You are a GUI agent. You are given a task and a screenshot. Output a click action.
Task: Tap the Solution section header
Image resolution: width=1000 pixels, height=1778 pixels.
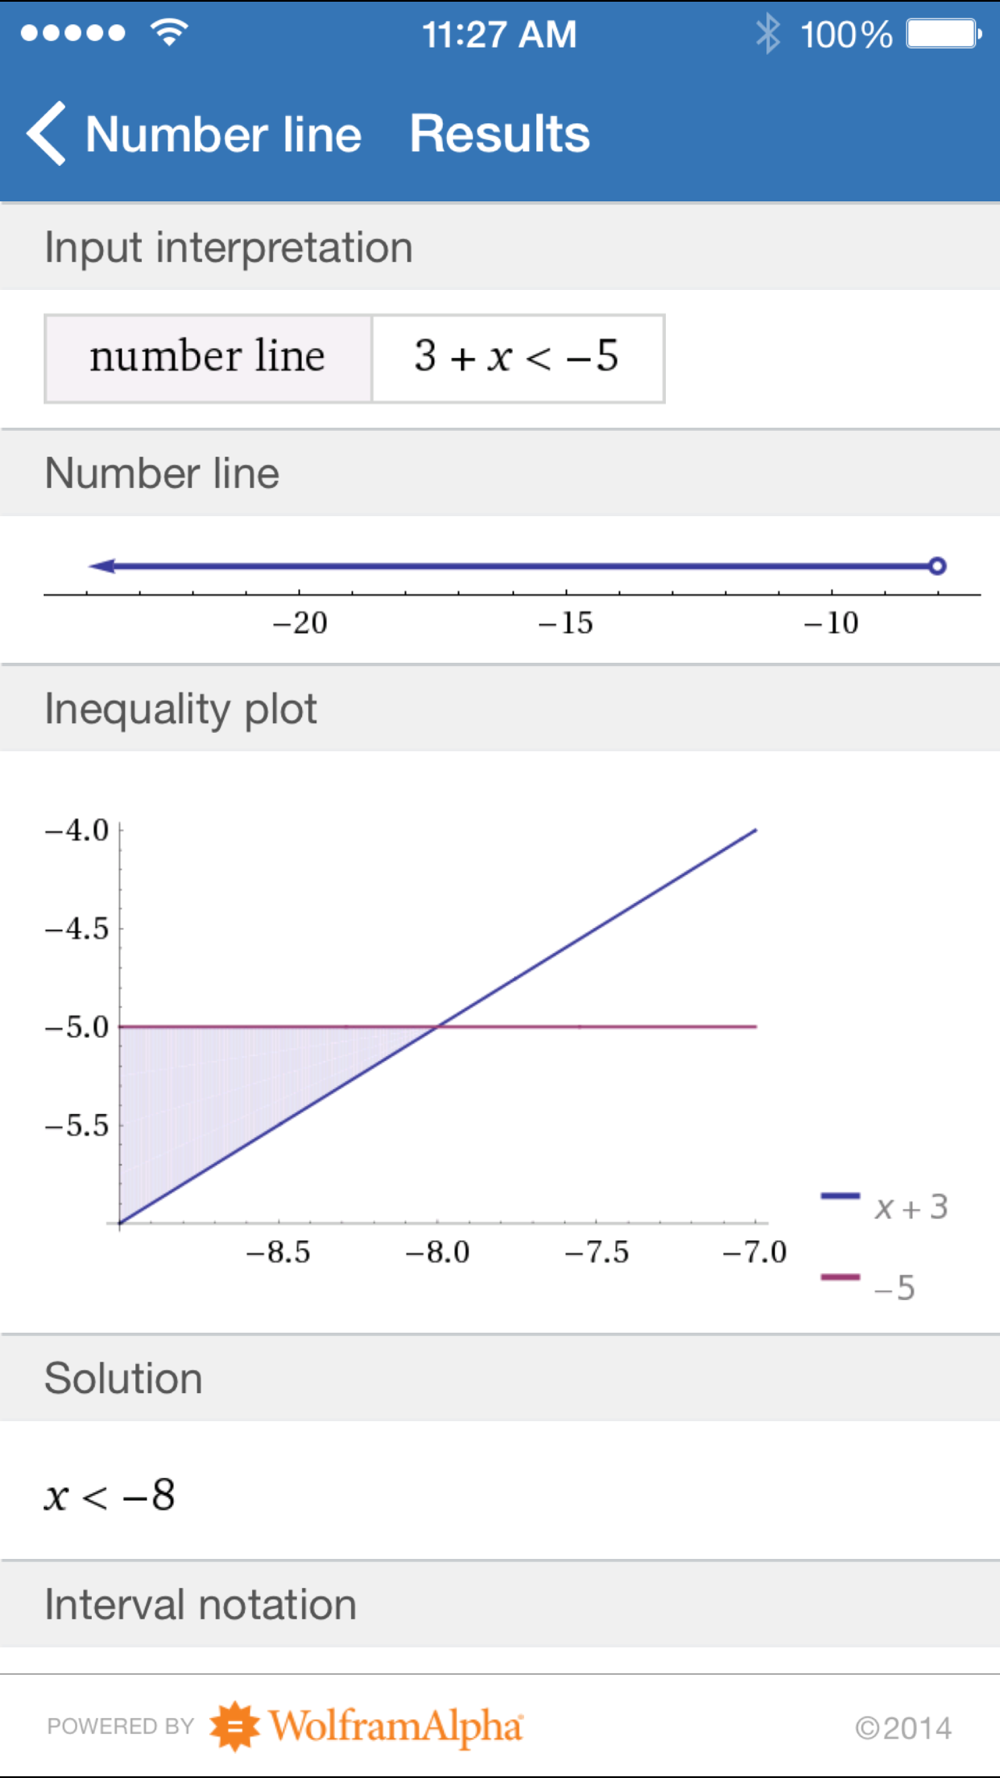pos(124,1379)
